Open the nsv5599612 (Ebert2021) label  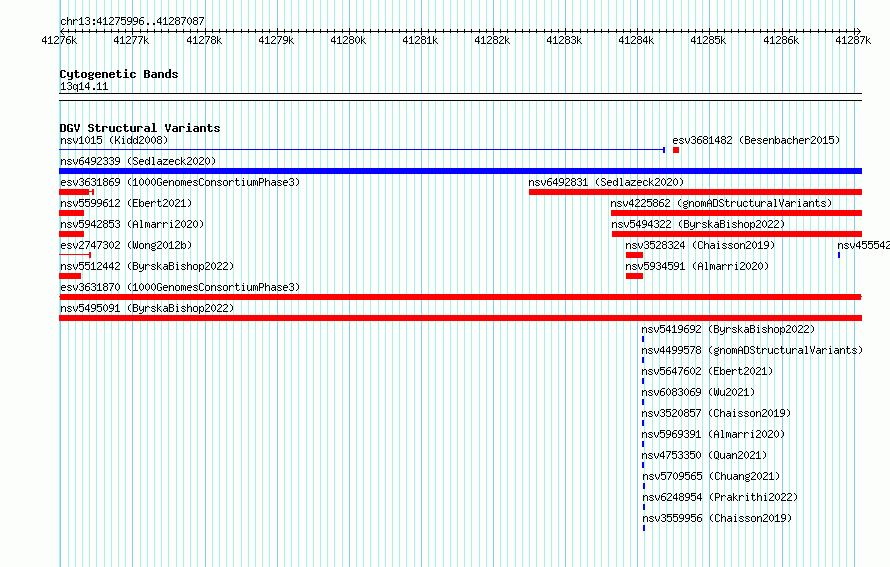[x=126, y=203]
